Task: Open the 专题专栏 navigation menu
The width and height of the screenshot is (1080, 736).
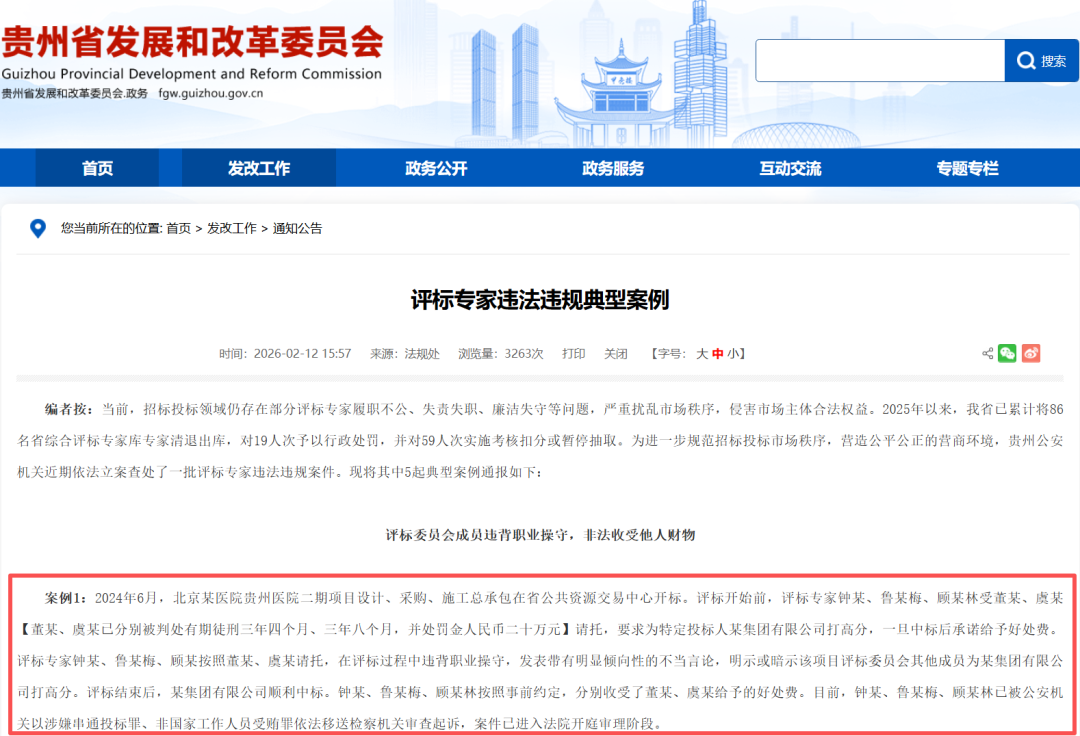Action: click(x=967, y=168)
